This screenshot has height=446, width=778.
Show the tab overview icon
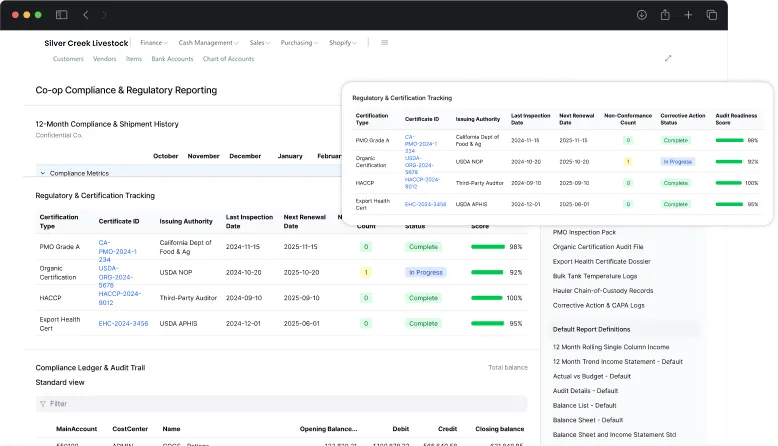pyautogui.click(x=712, y=15)
